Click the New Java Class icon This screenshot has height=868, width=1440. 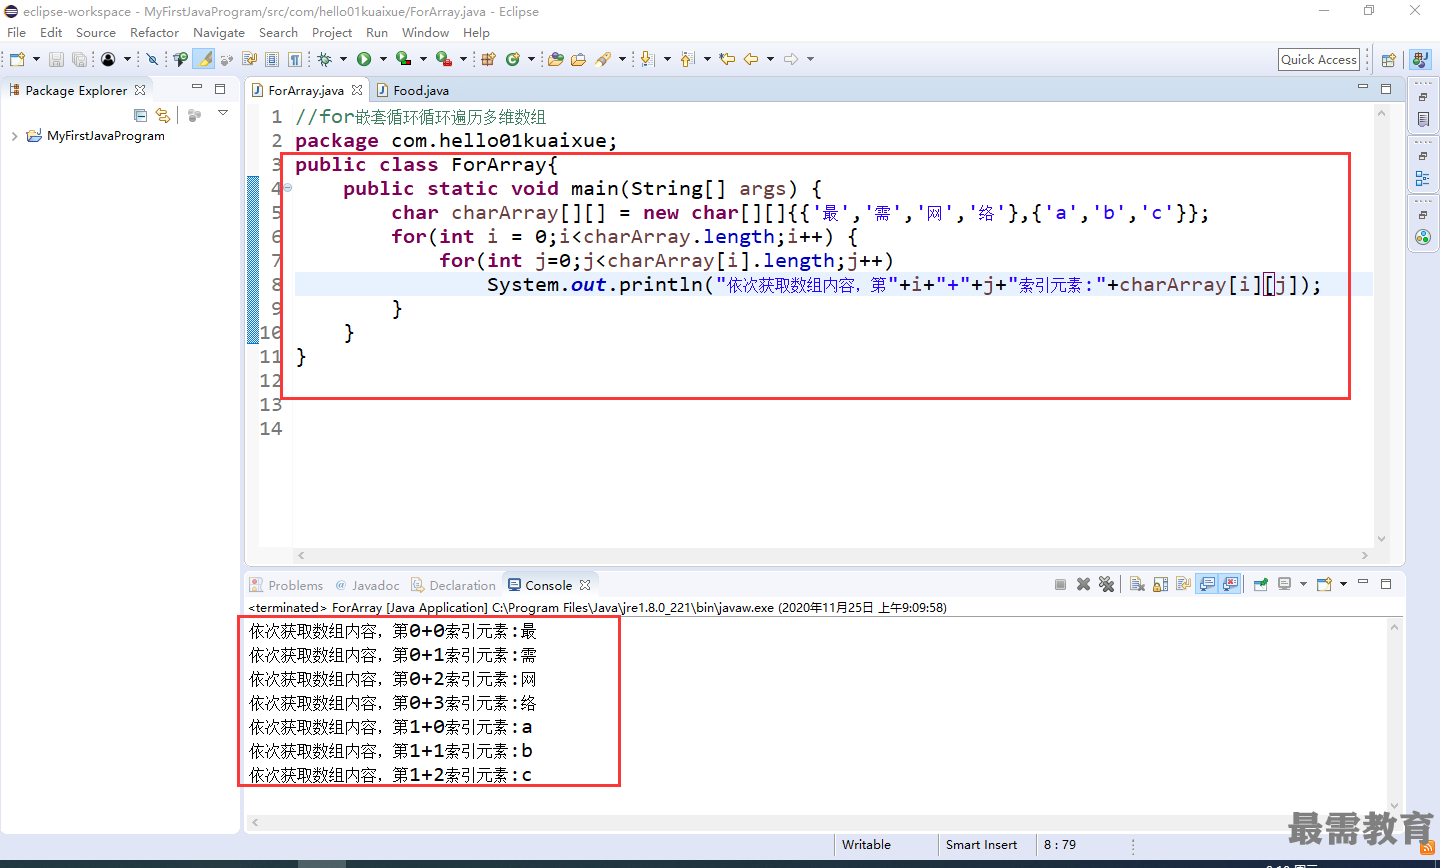(513, 59)
